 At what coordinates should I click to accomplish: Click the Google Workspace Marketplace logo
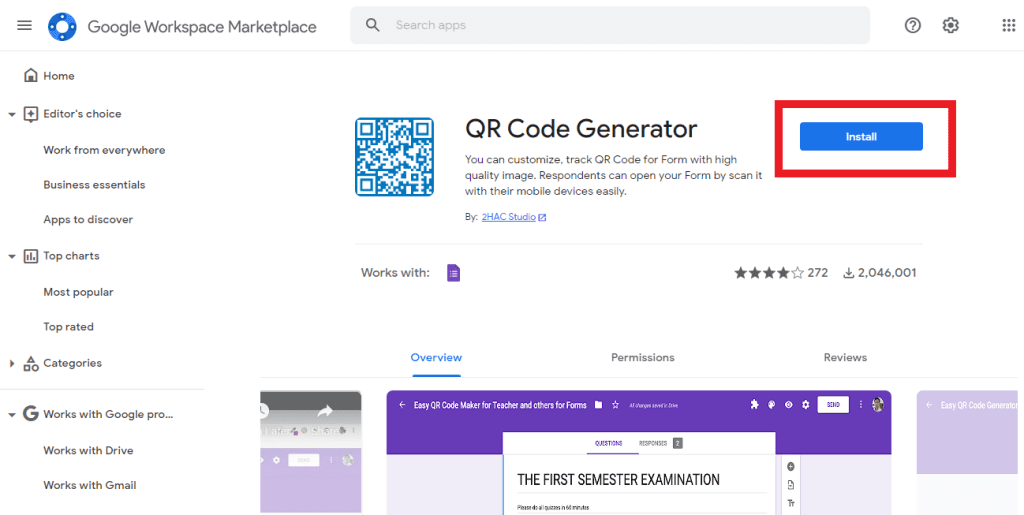click(62, 27)
